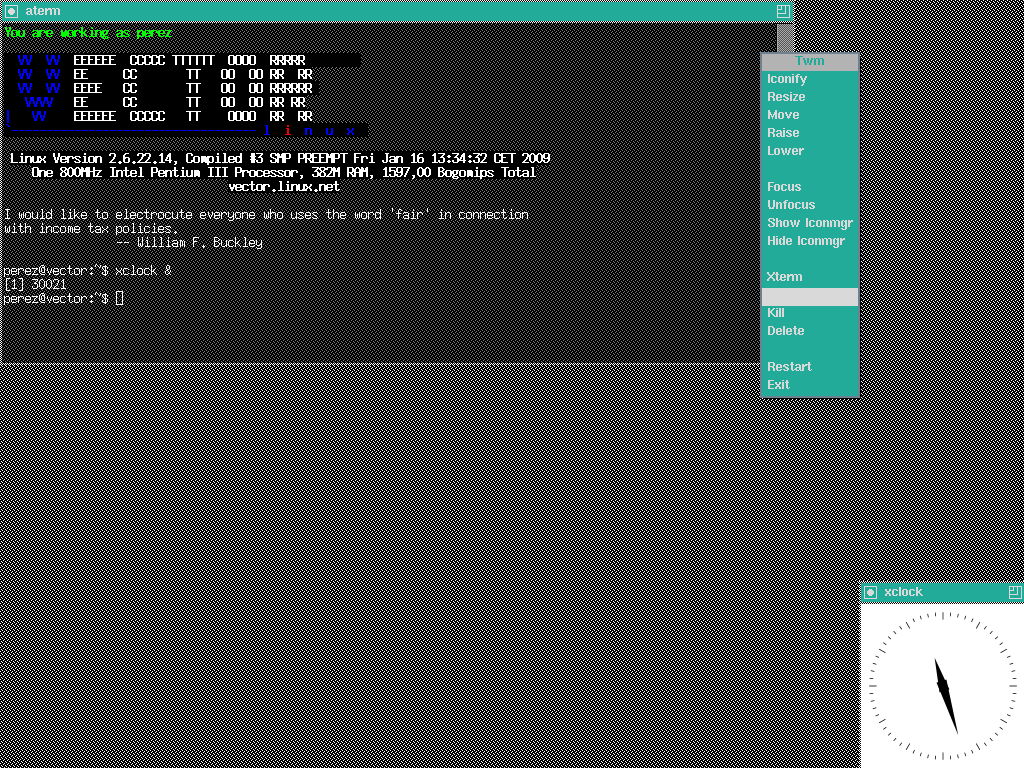Pick Unfocus in the Twm menu
The height and width of the screenshot is (768, 1024).
810,205
